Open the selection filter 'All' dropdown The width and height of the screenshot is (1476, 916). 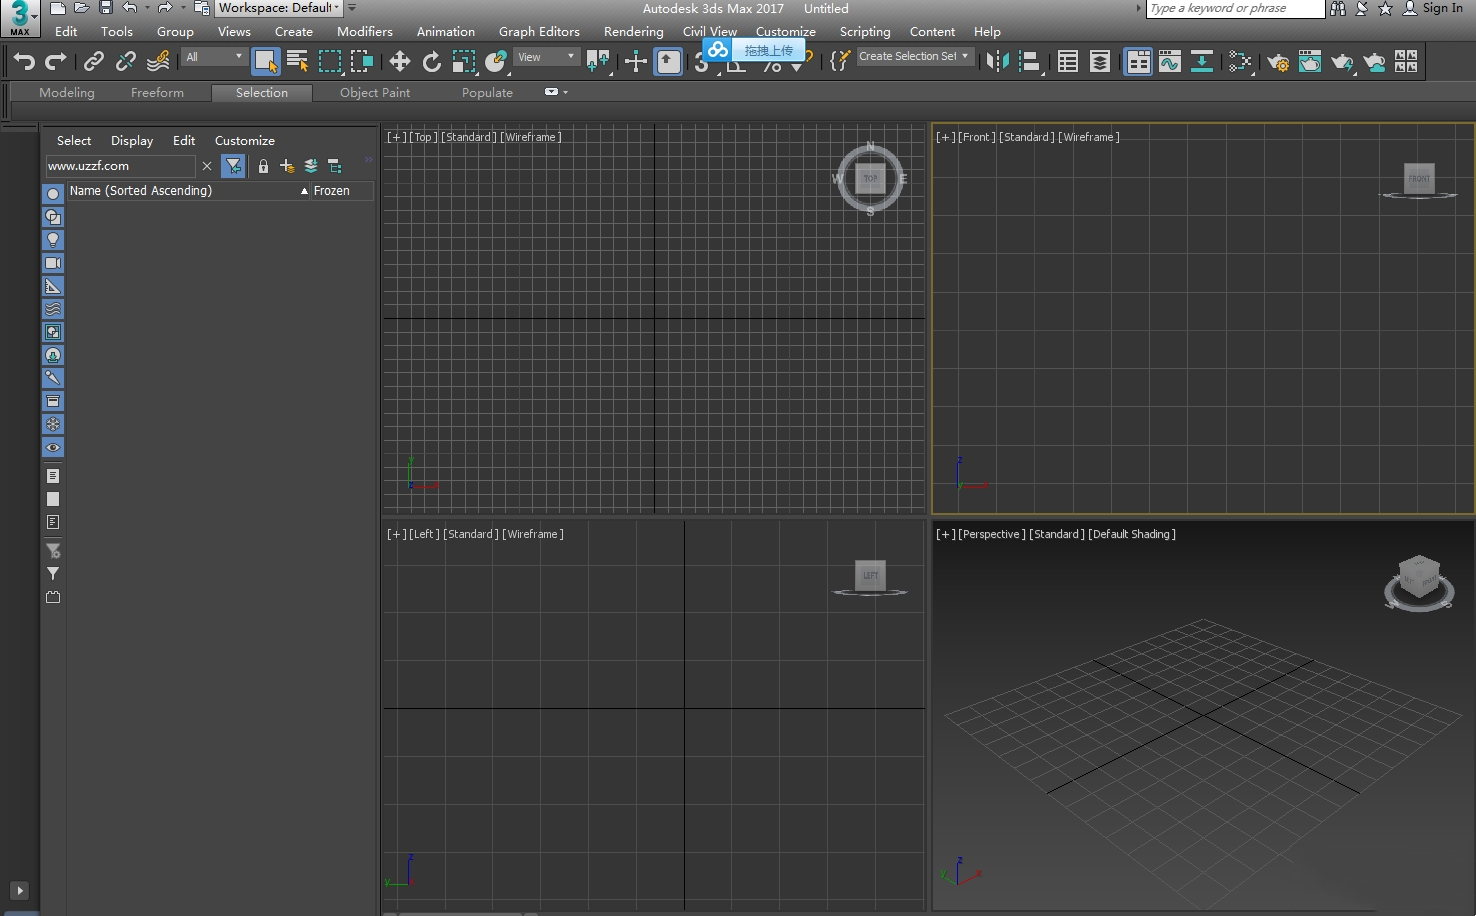pyautogui.click(x=215, y=57)
